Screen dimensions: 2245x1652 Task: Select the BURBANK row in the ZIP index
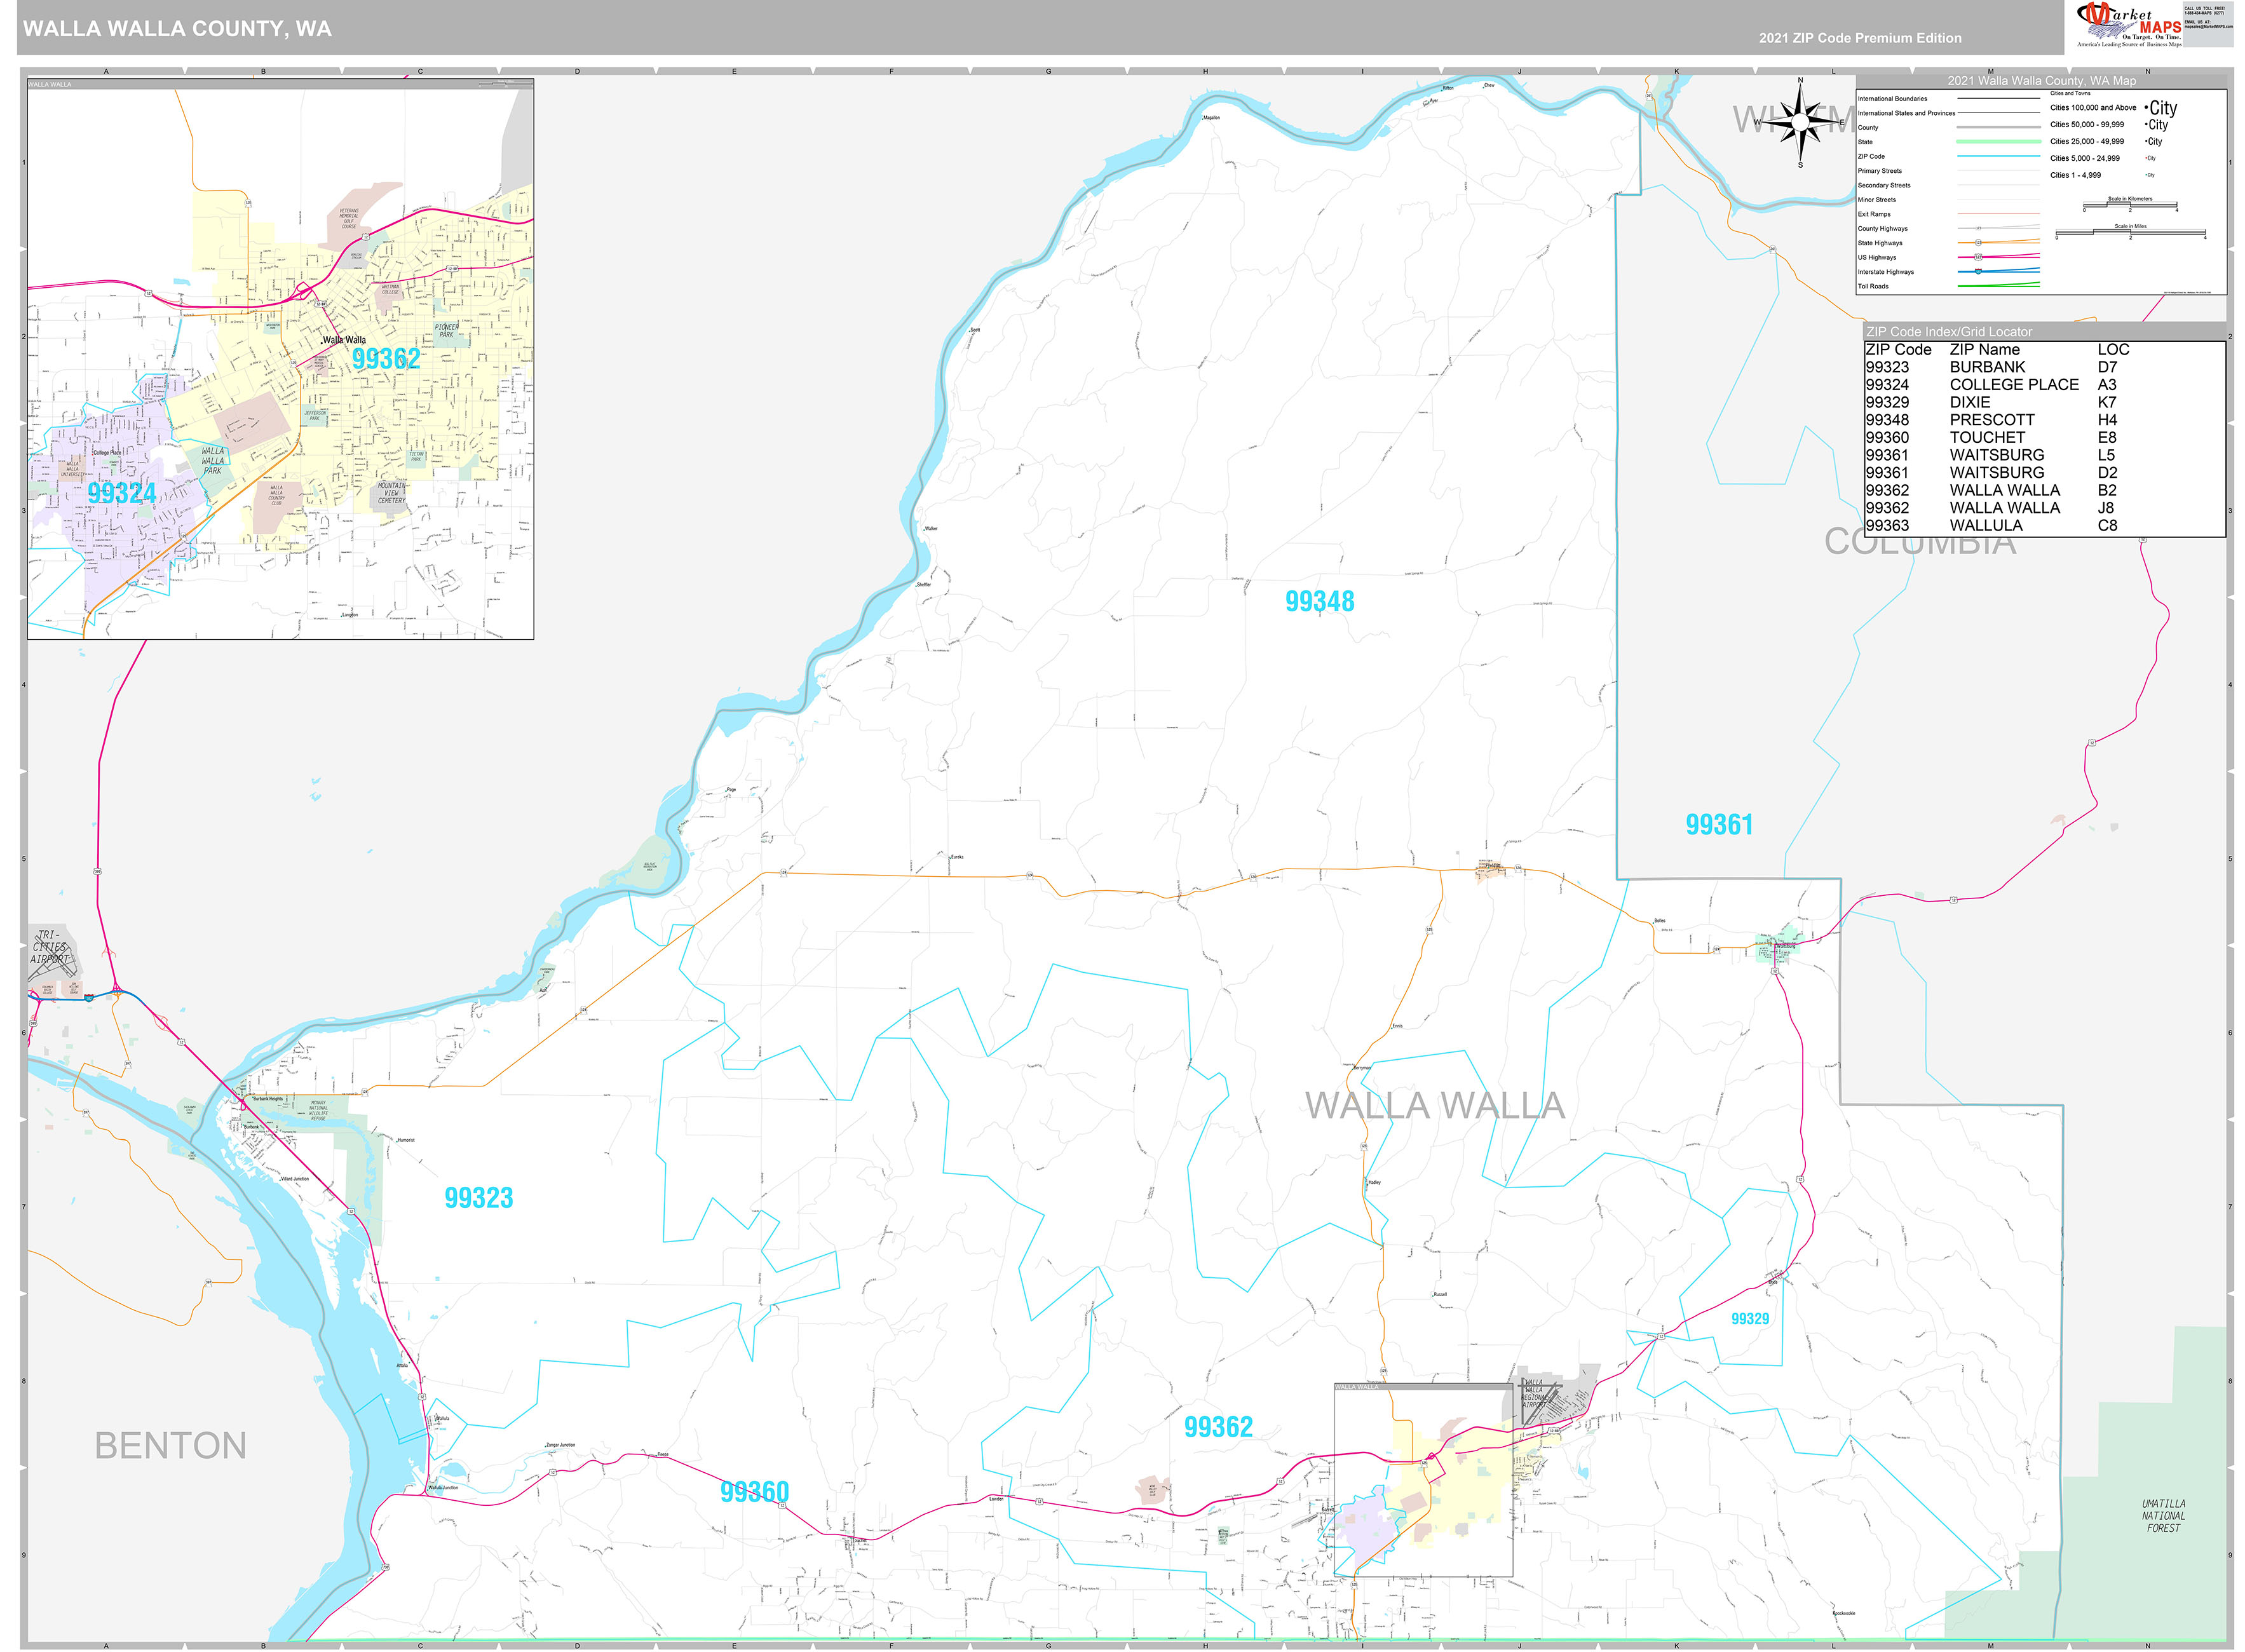[x=1990, y=367]
